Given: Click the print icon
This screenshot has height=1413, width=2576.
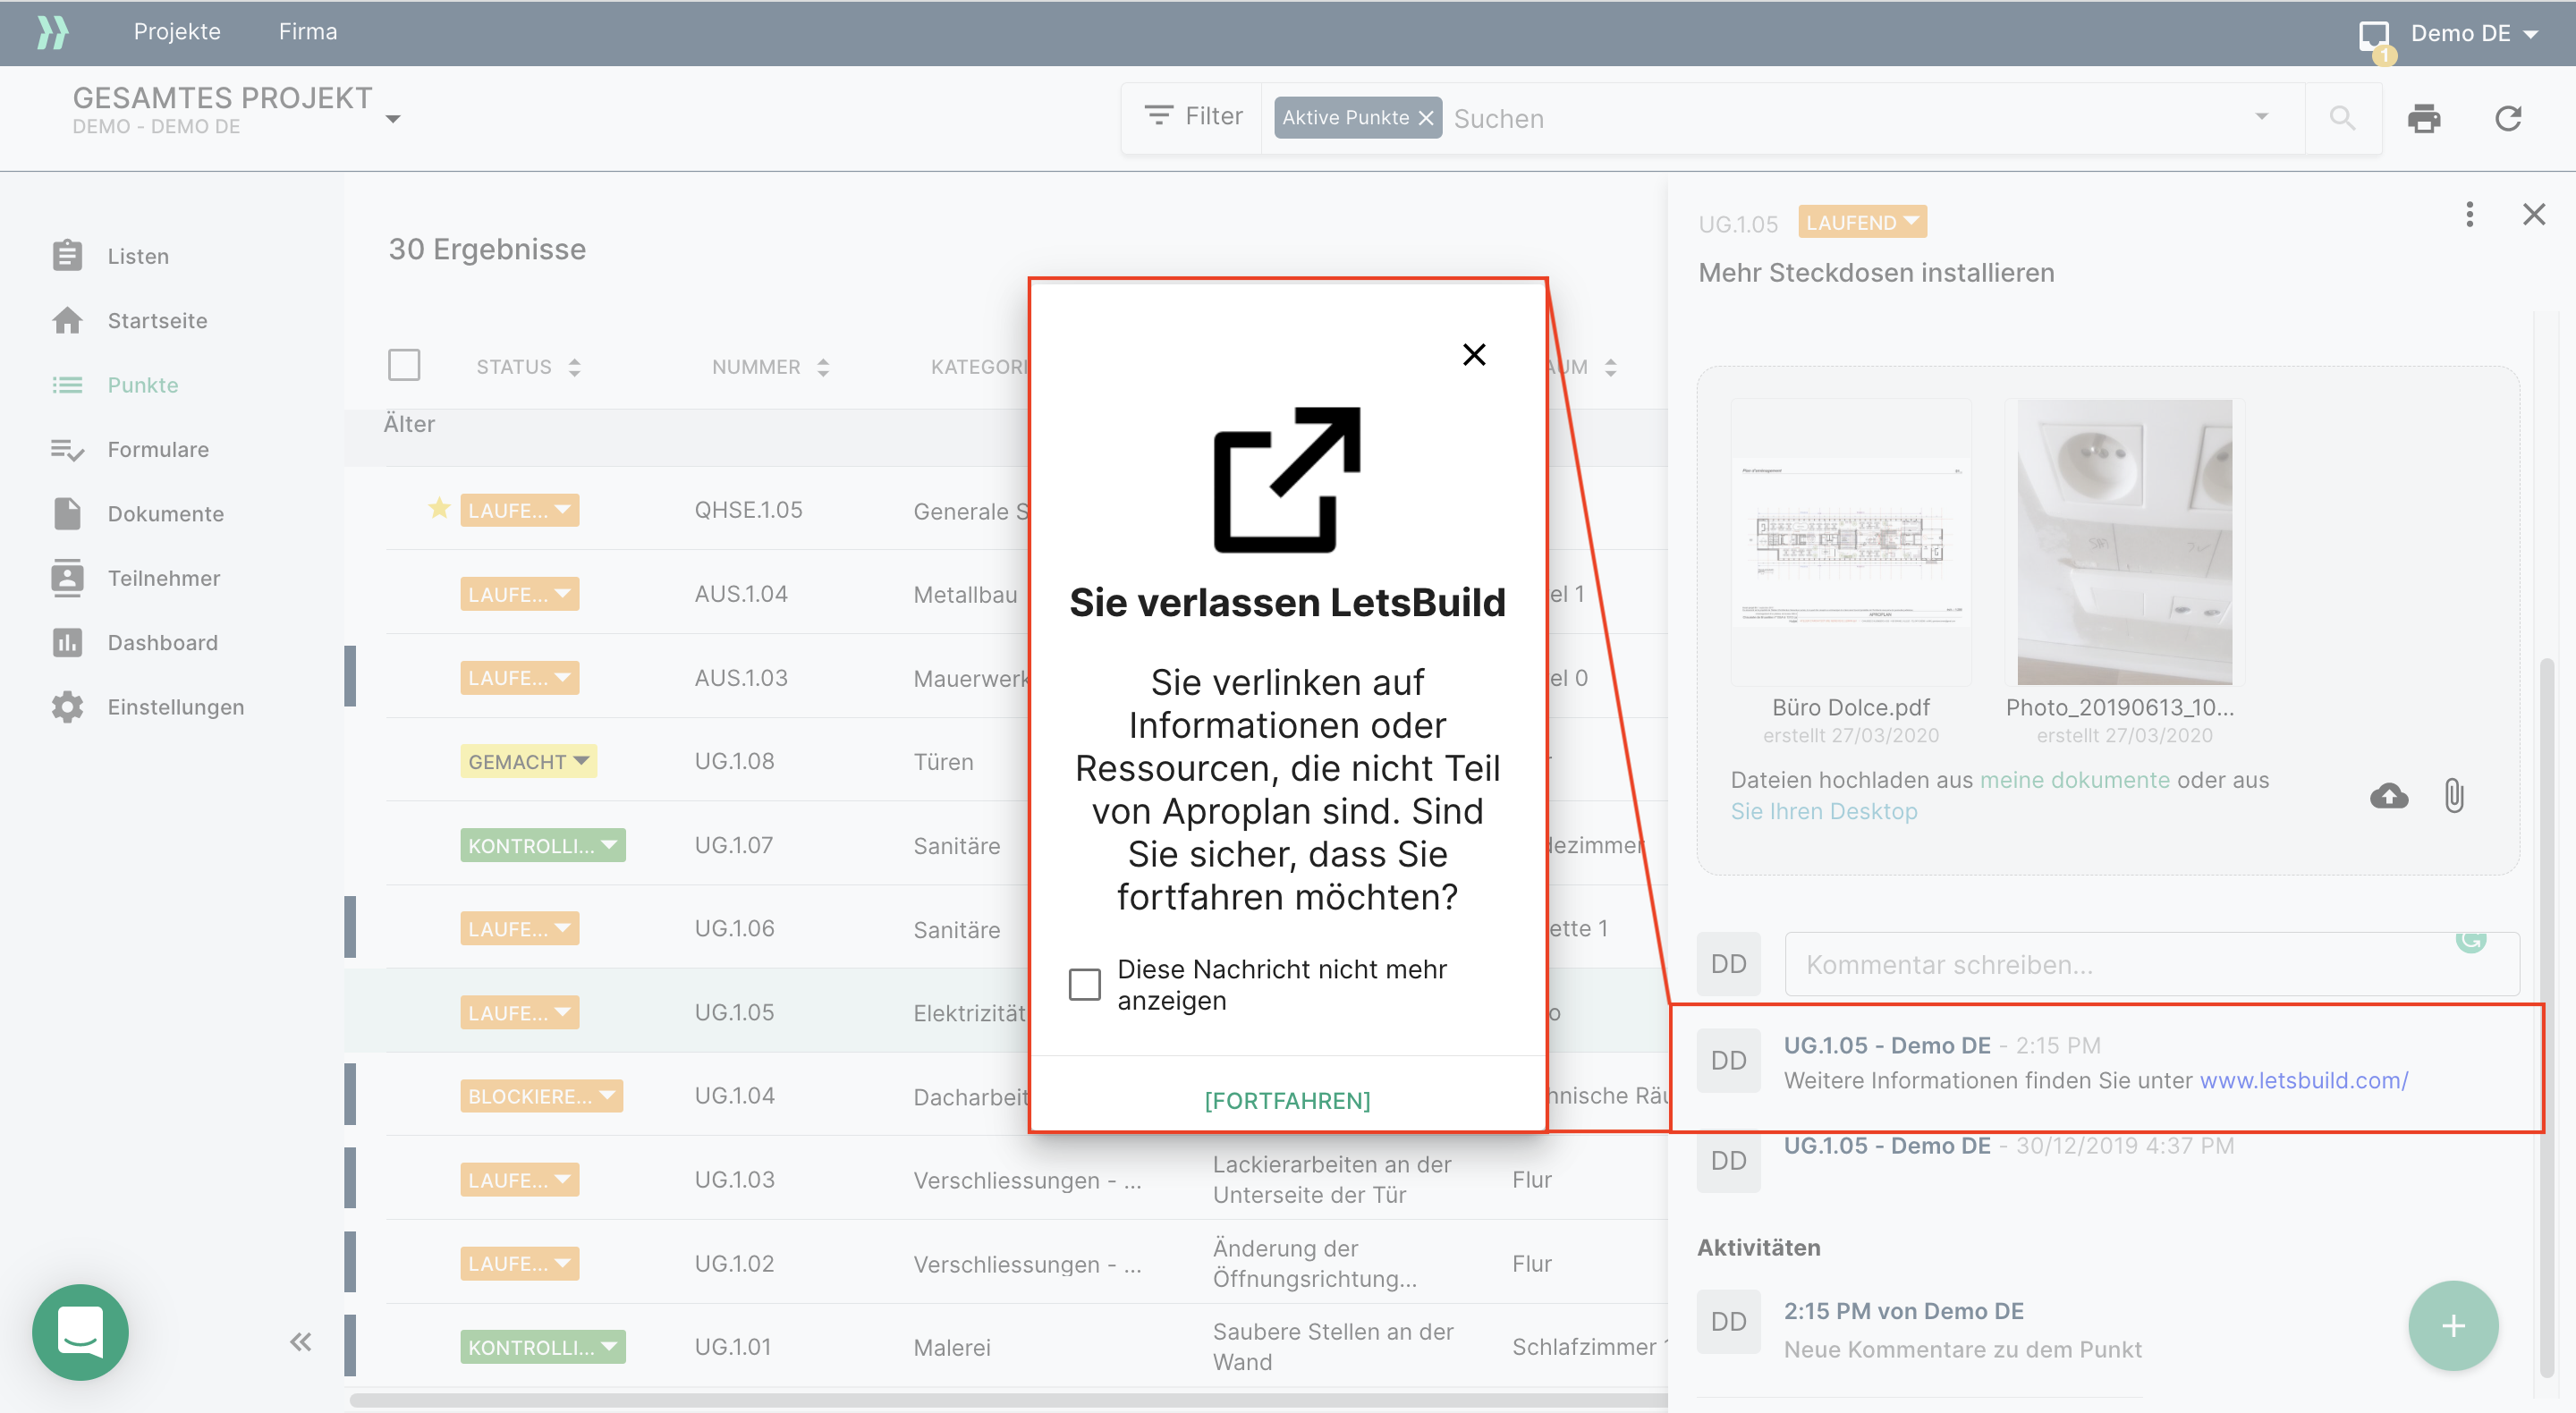Looking at the screenshot, I should [2423, 119].
